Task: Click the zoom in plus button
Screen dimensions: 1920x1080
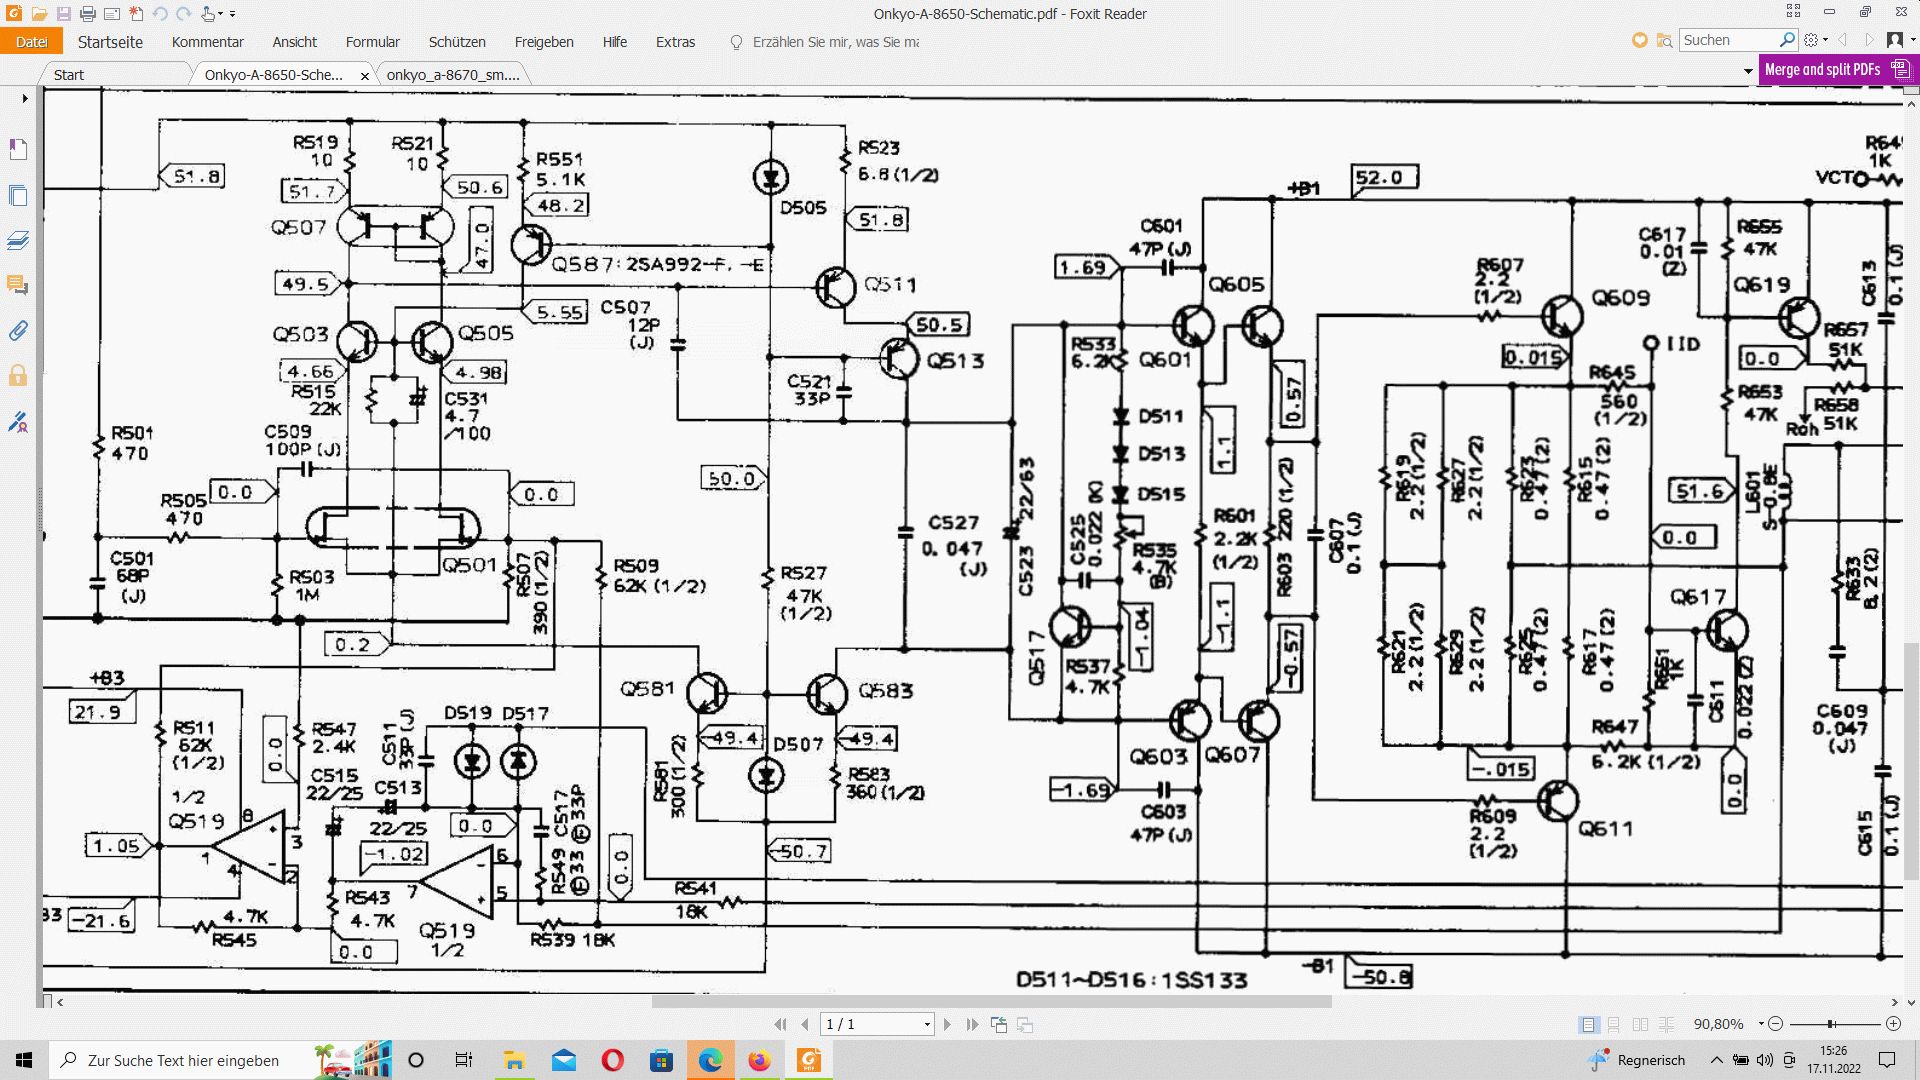Action: [1893, 1024]
